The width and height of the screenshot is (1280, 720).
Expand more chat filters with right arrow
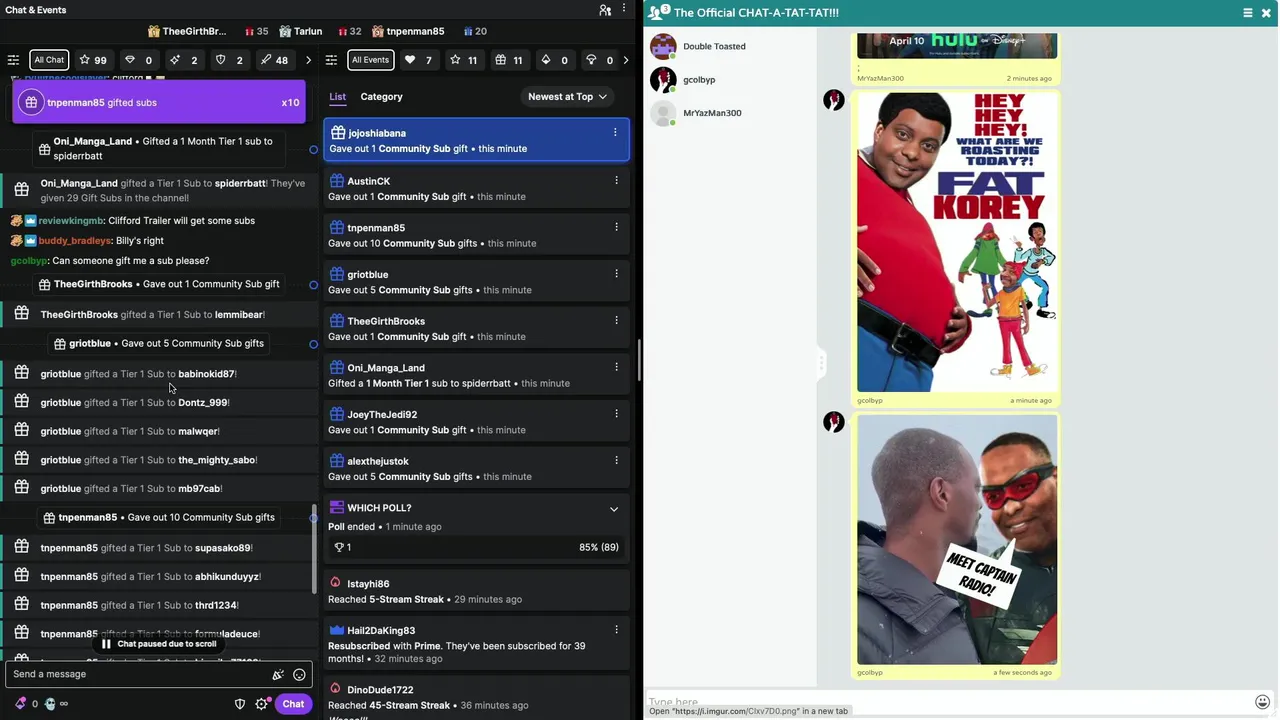pyautogui.click(x=308, y=60)
